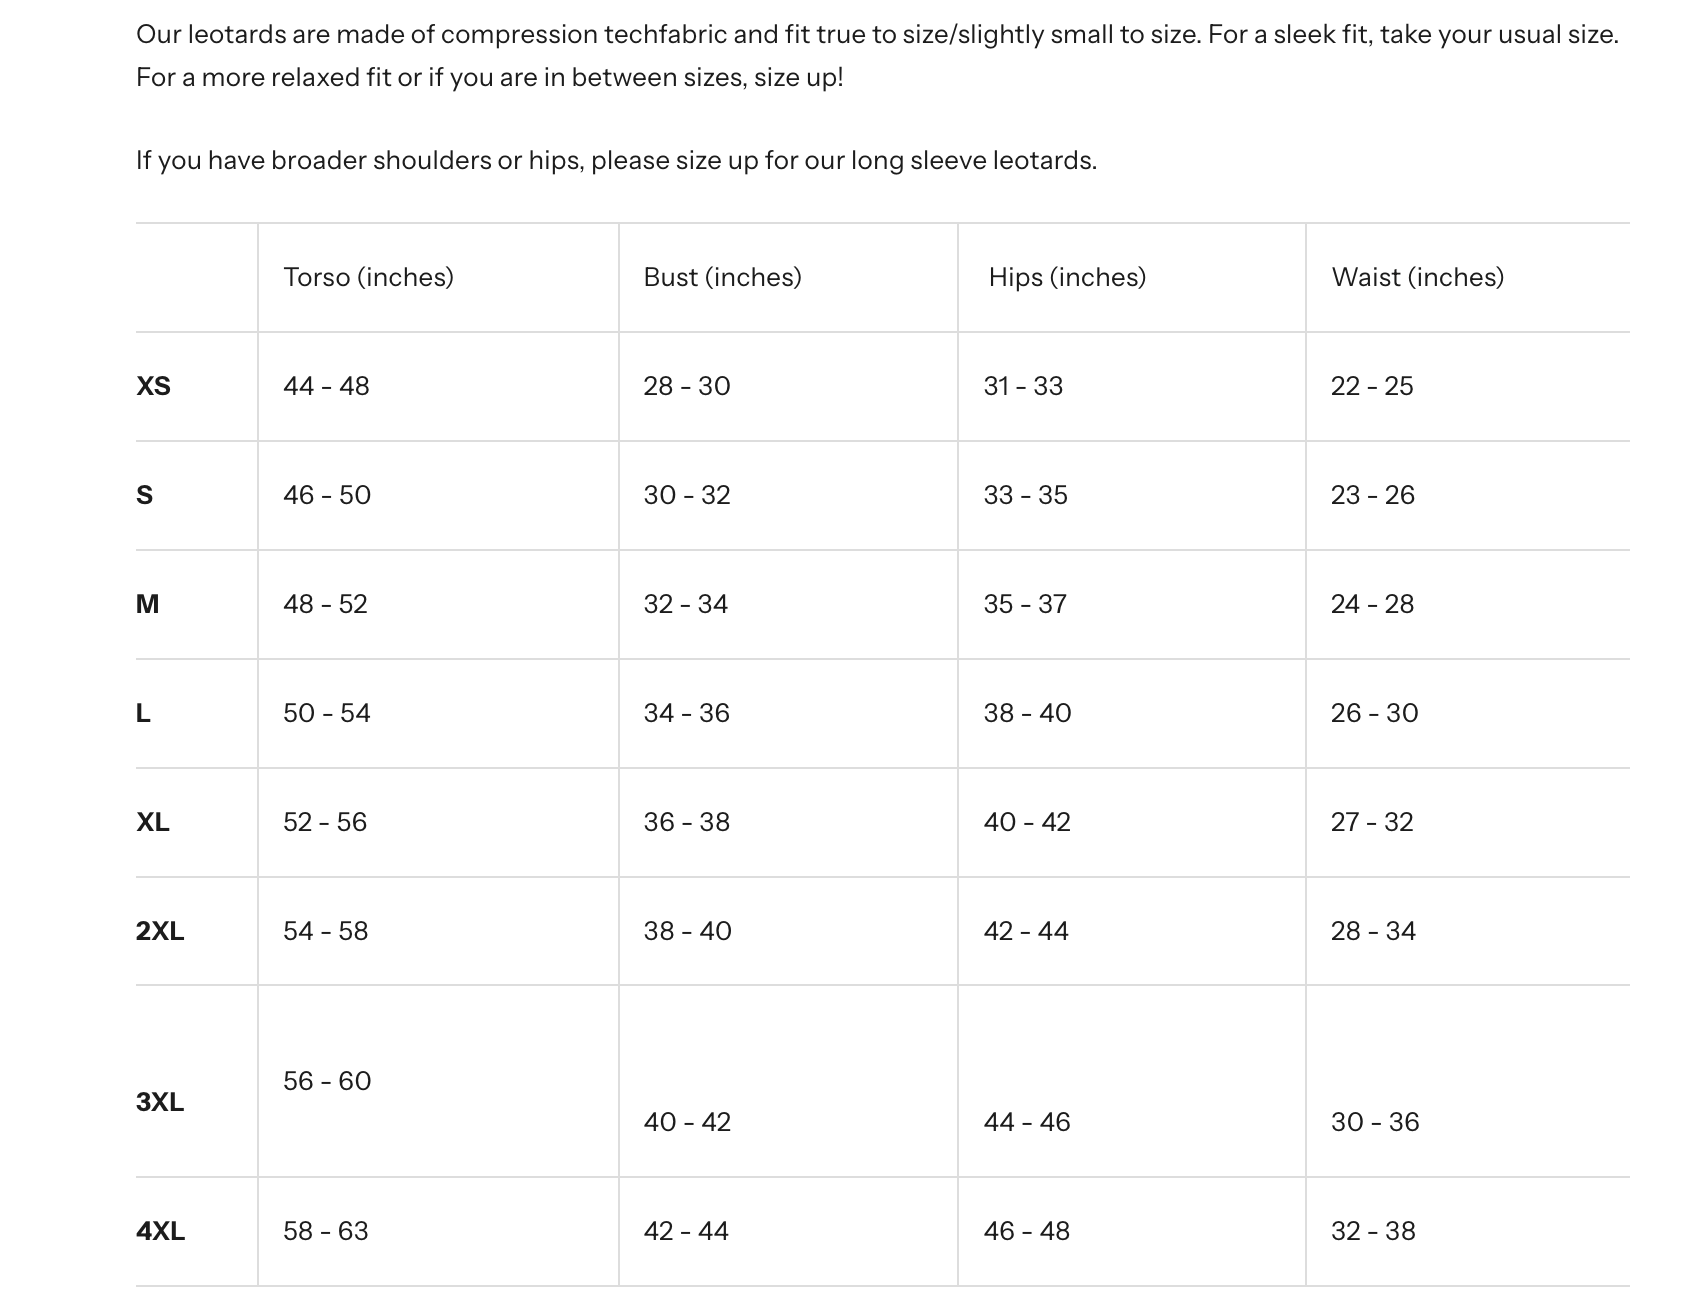Select the L size row label
The image size is (1682, 1290).
click(x=143, y=713)
